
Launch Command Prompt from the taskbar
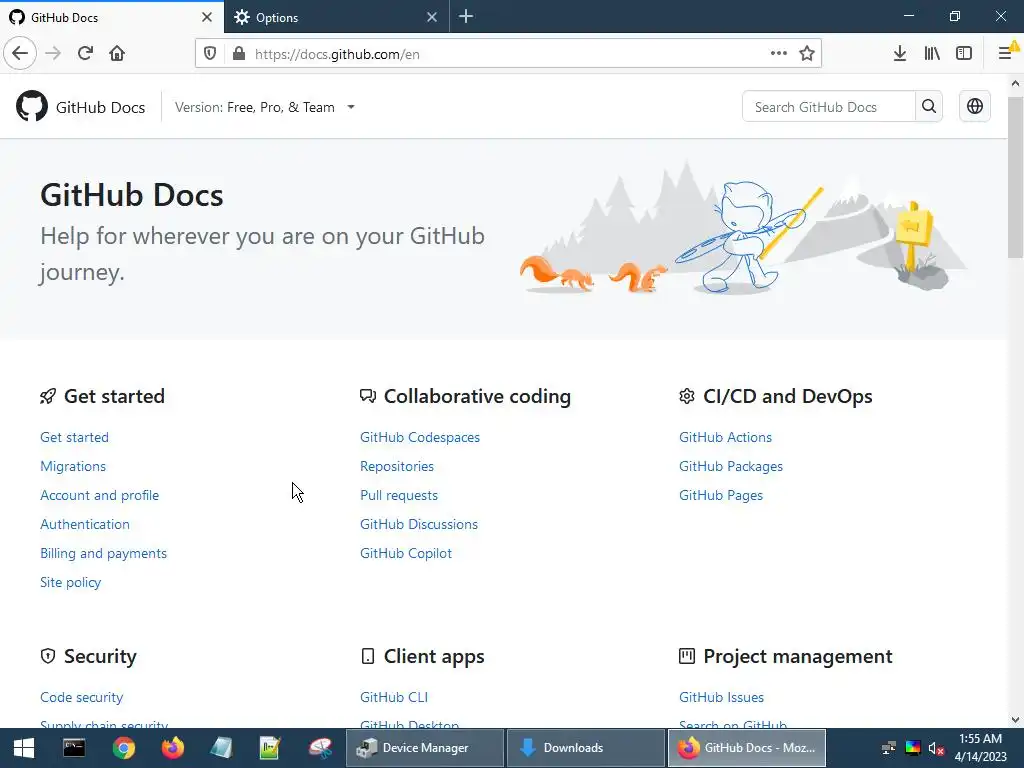click(x=74, y=748)
